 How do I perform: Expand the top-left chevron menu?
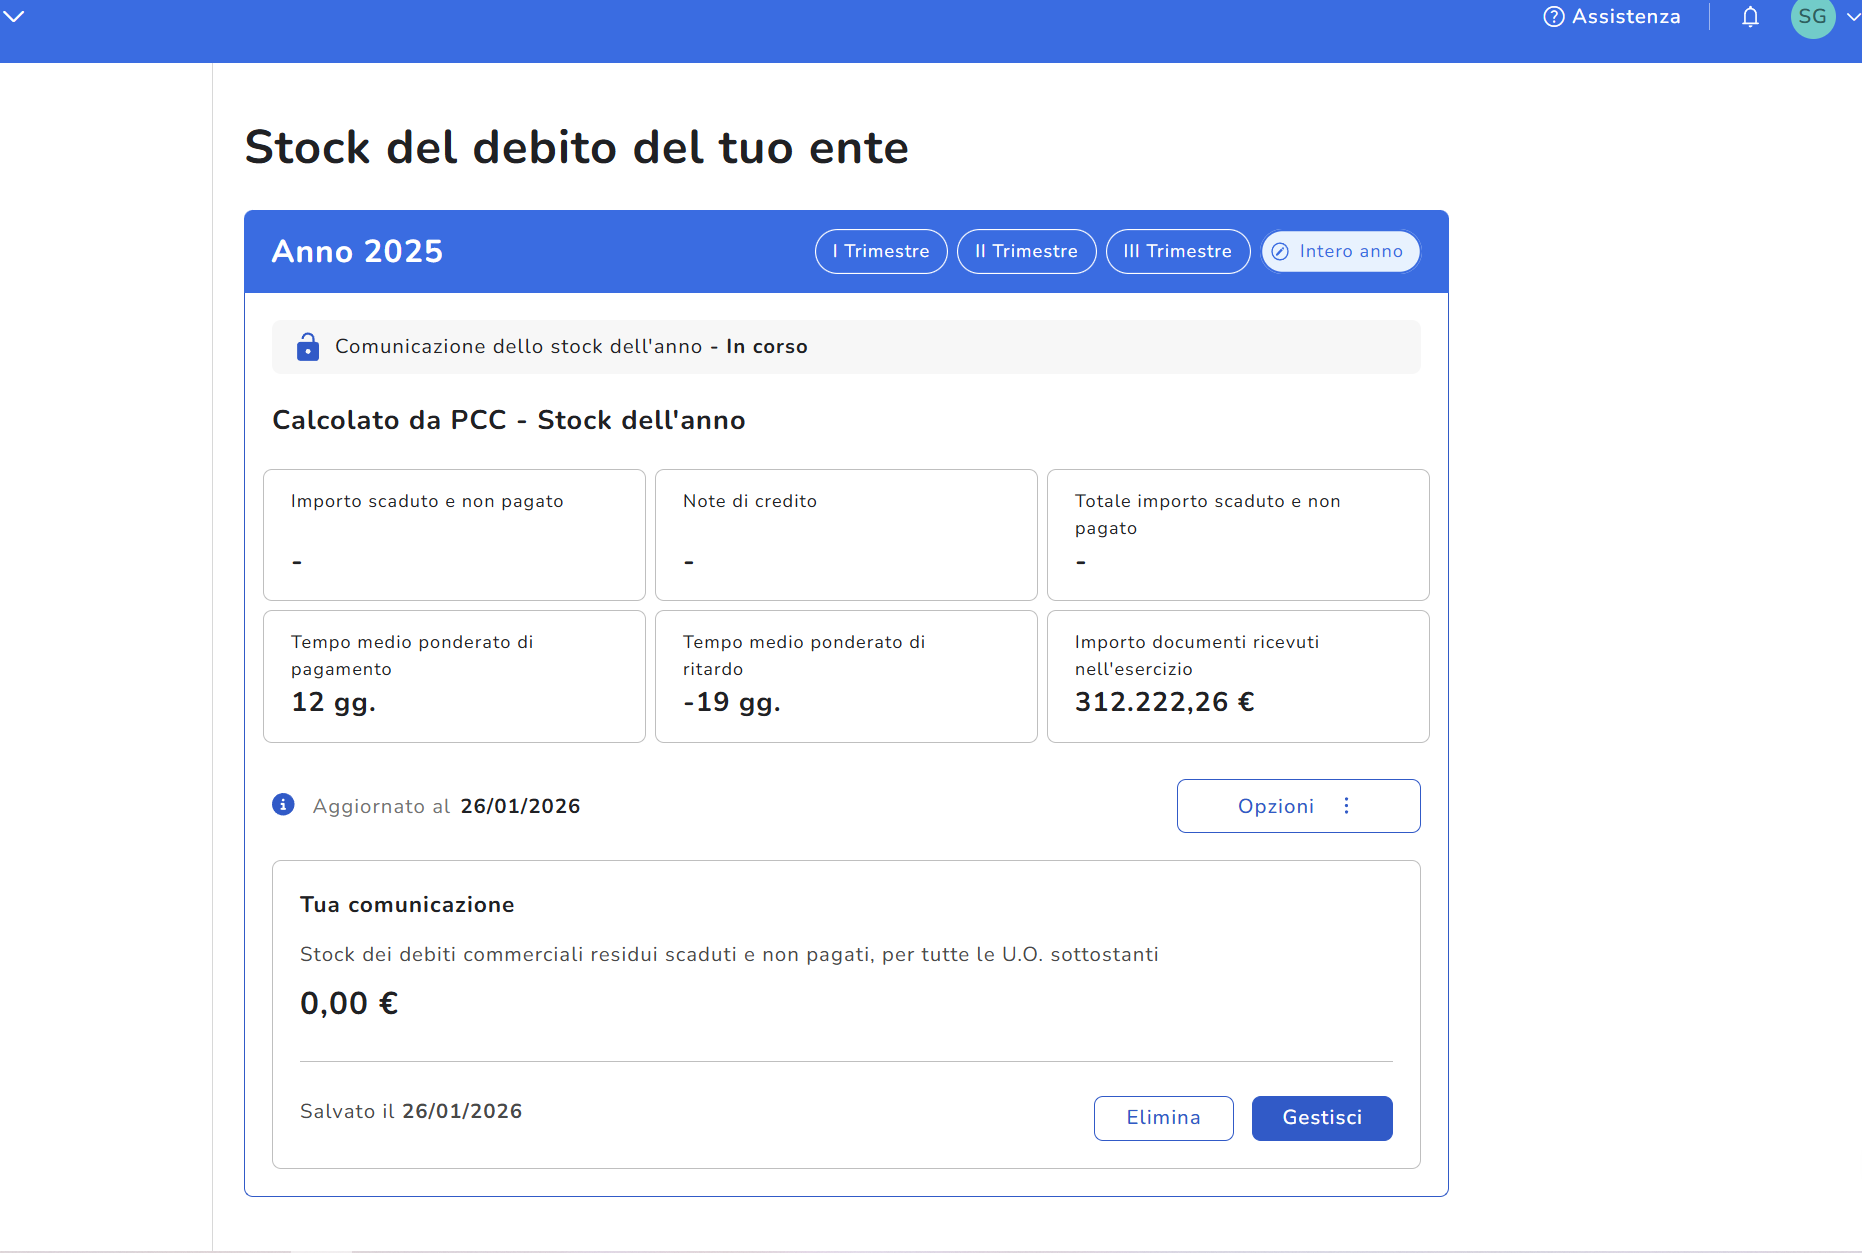point(14,17)
